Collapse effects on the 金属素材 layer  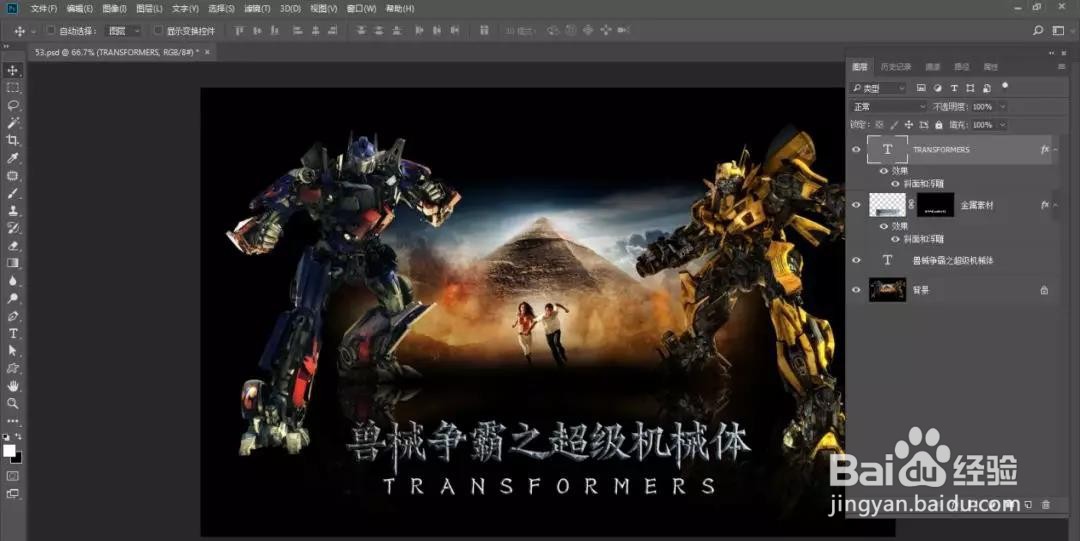(1056, 205)
